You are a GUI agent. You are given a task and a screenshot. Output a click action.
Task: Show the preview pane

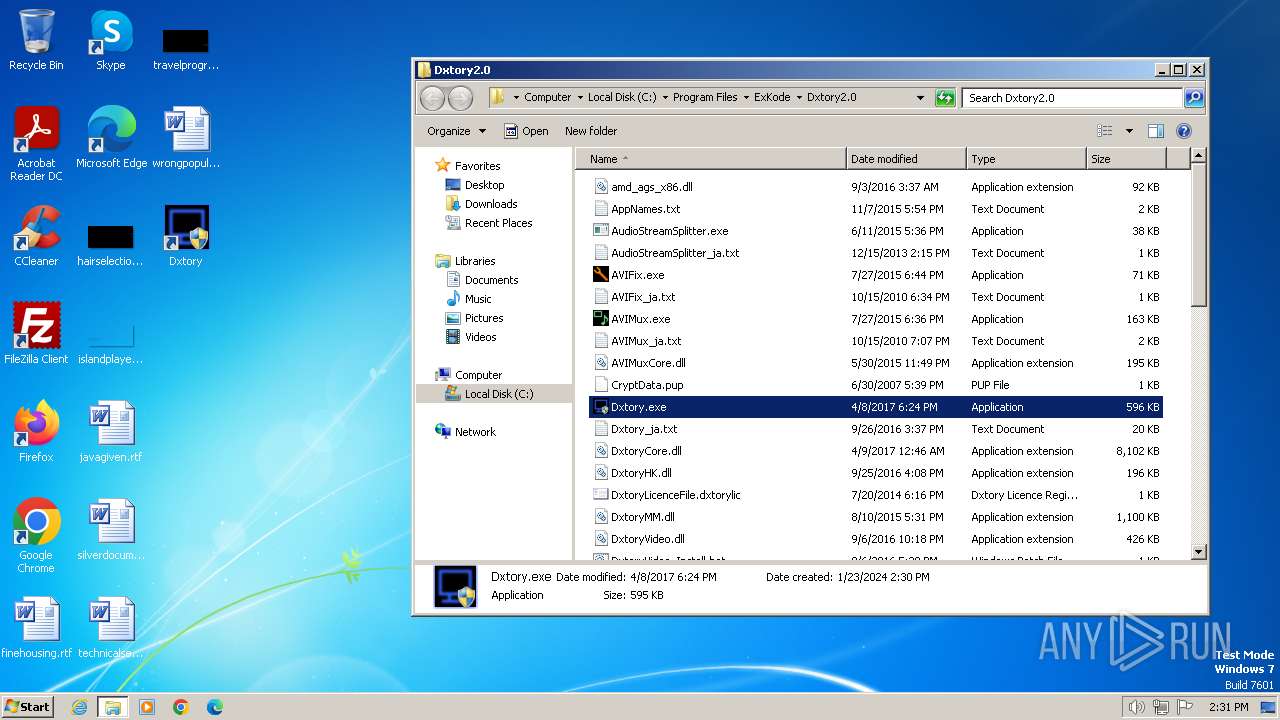tap(1156, 131)
